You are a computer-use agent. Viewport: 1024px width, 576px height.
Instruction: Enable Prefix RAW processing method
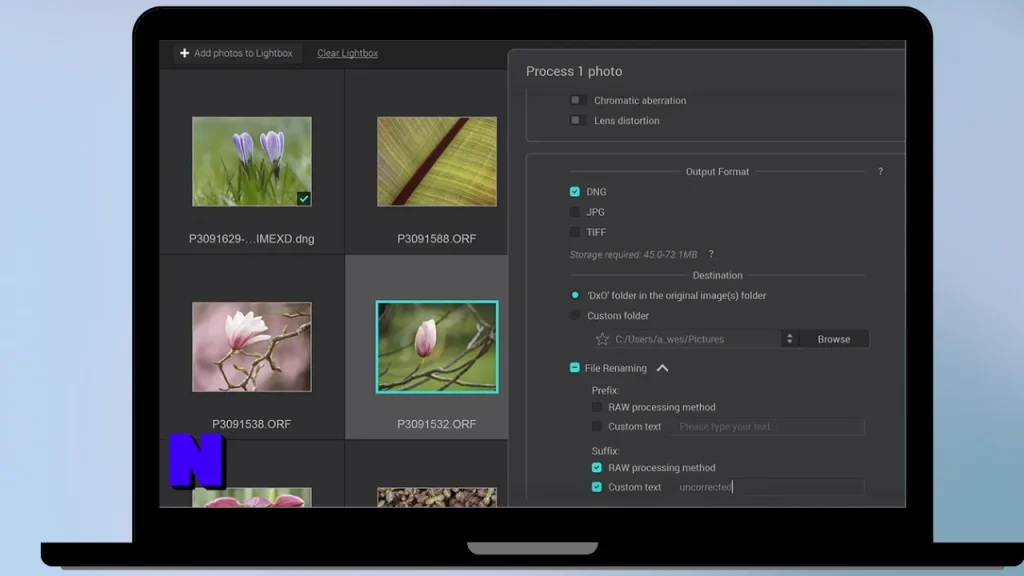click(x=596, y=407)
